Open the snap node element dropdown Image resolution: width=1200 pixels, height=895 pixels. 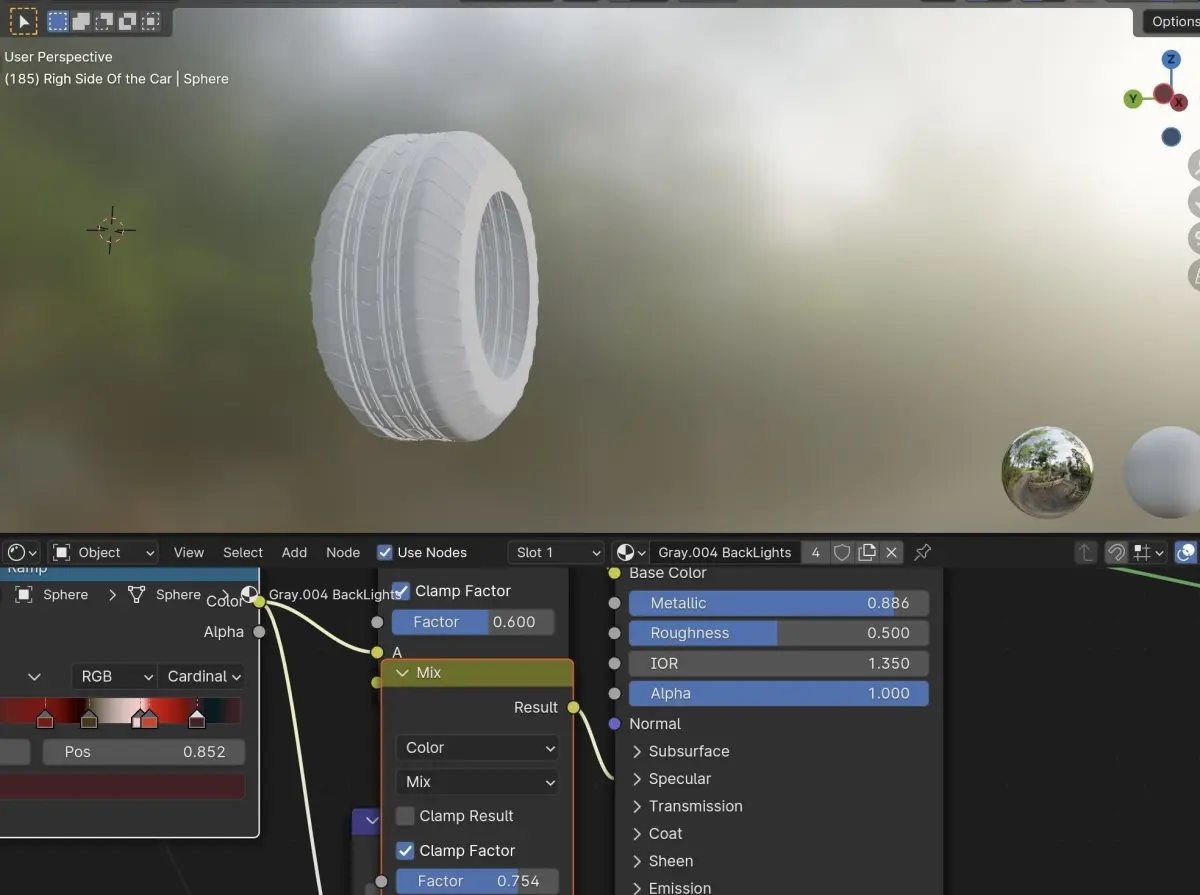(x=1148, y=552)
